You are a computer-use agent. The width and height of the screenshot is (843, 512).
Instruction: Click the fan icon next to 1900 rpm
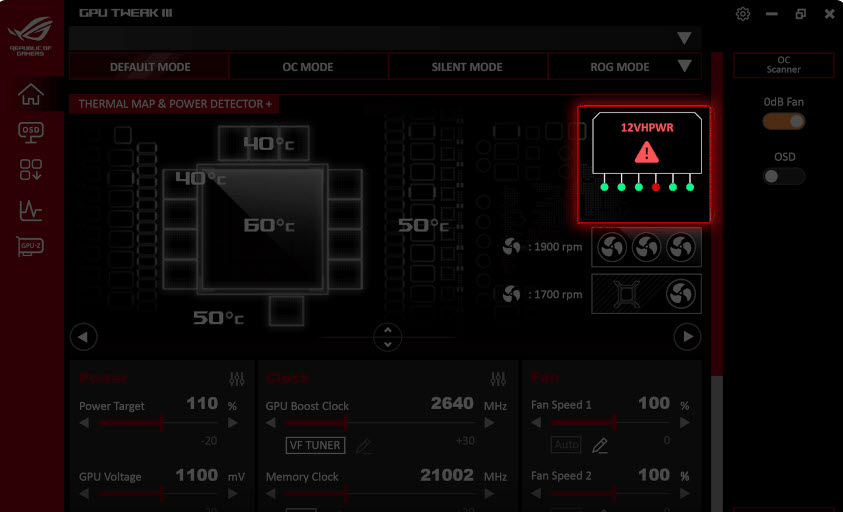tap(511, 246)
